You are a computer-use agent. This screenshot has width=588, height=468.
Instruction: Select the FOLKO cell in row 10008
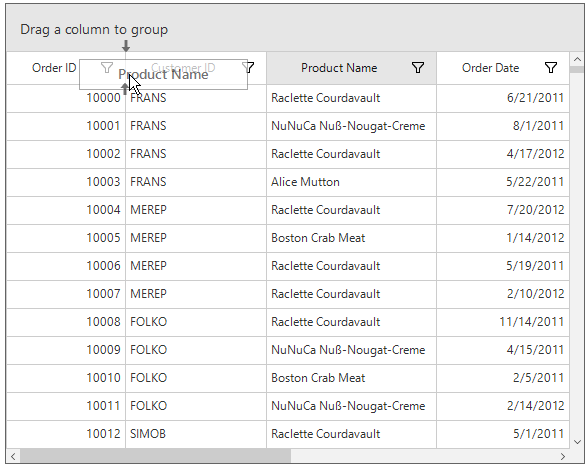196,322
